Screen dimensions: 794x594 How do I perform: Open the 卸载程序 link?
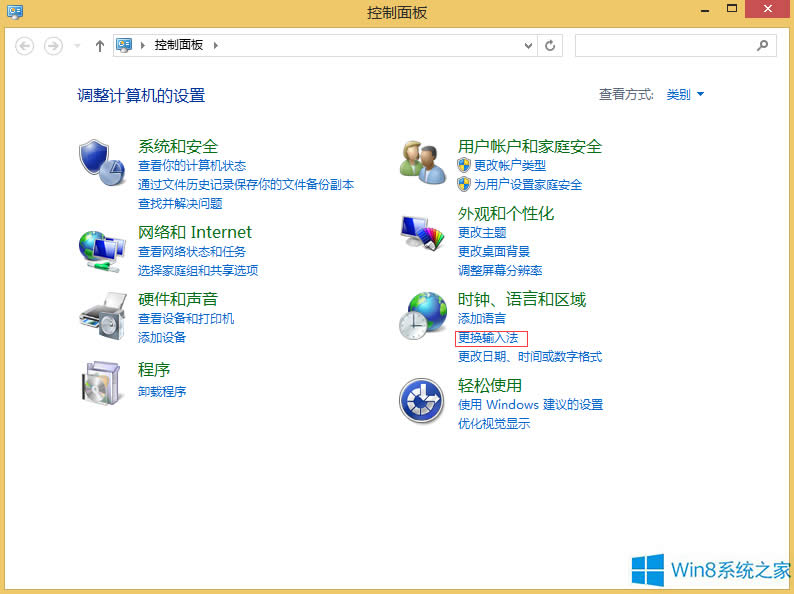162,391
